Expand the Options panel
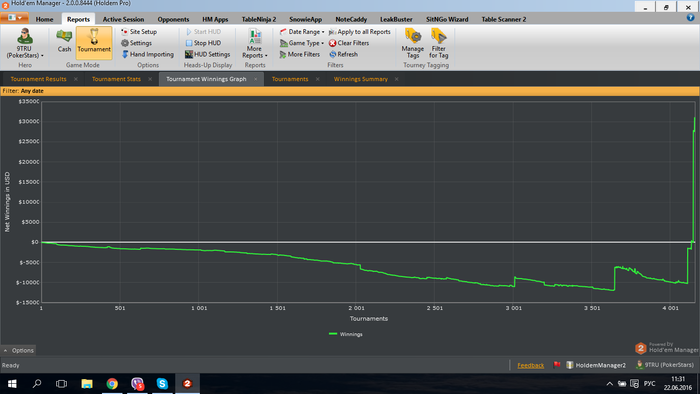Image resolution: width=700 pixels, height=394 pixels. pyautogui.click(x=18, y=350)
